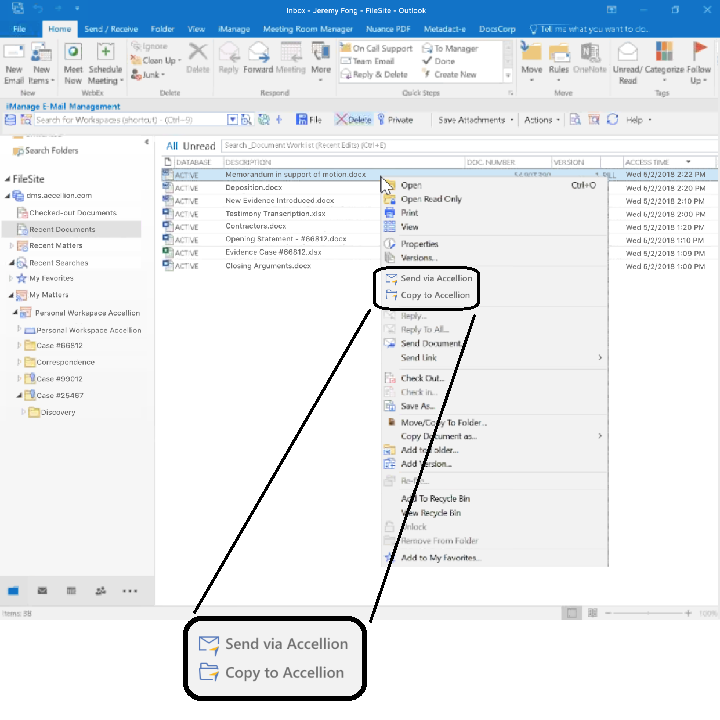Click the Refresh icon in iManage toolbar
720x720 pixels.
click(612, 119)
